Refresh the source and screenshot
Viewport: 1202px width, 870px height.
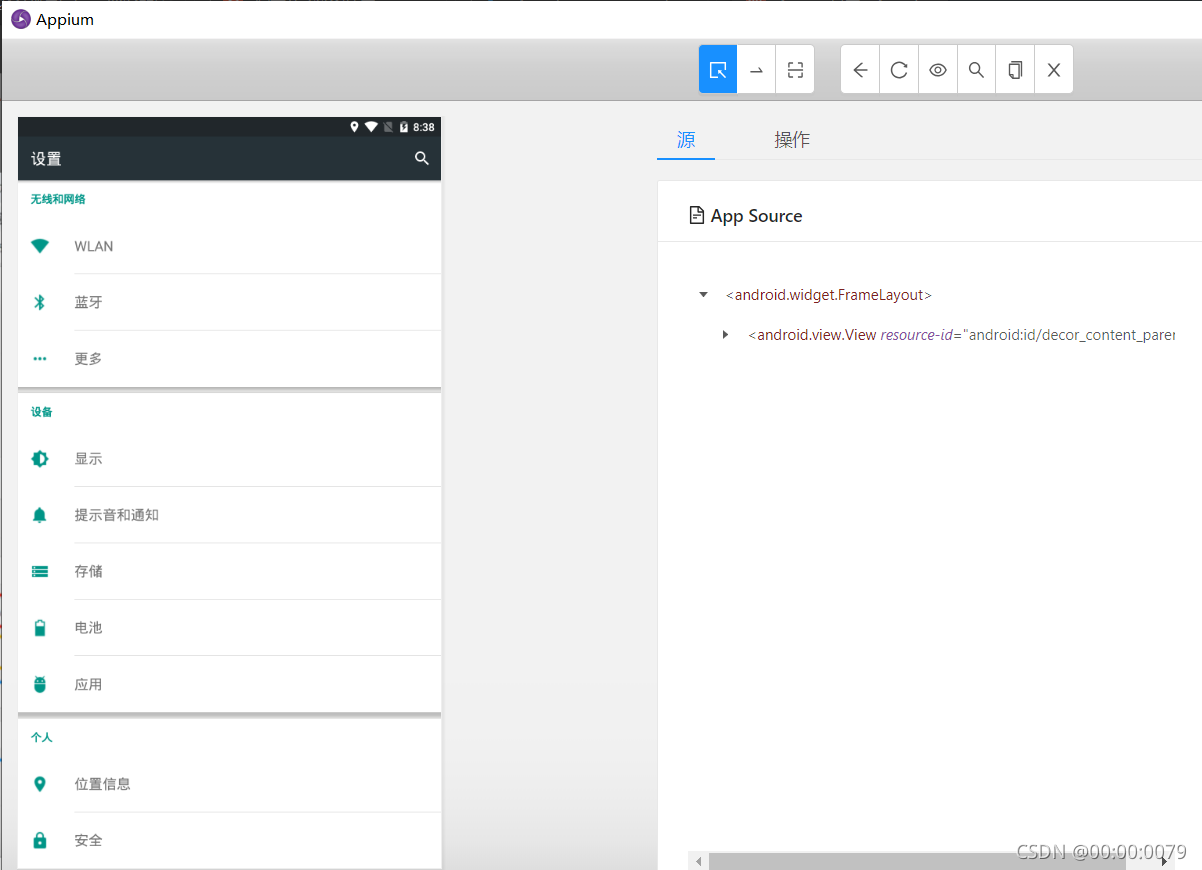point(899,69)
